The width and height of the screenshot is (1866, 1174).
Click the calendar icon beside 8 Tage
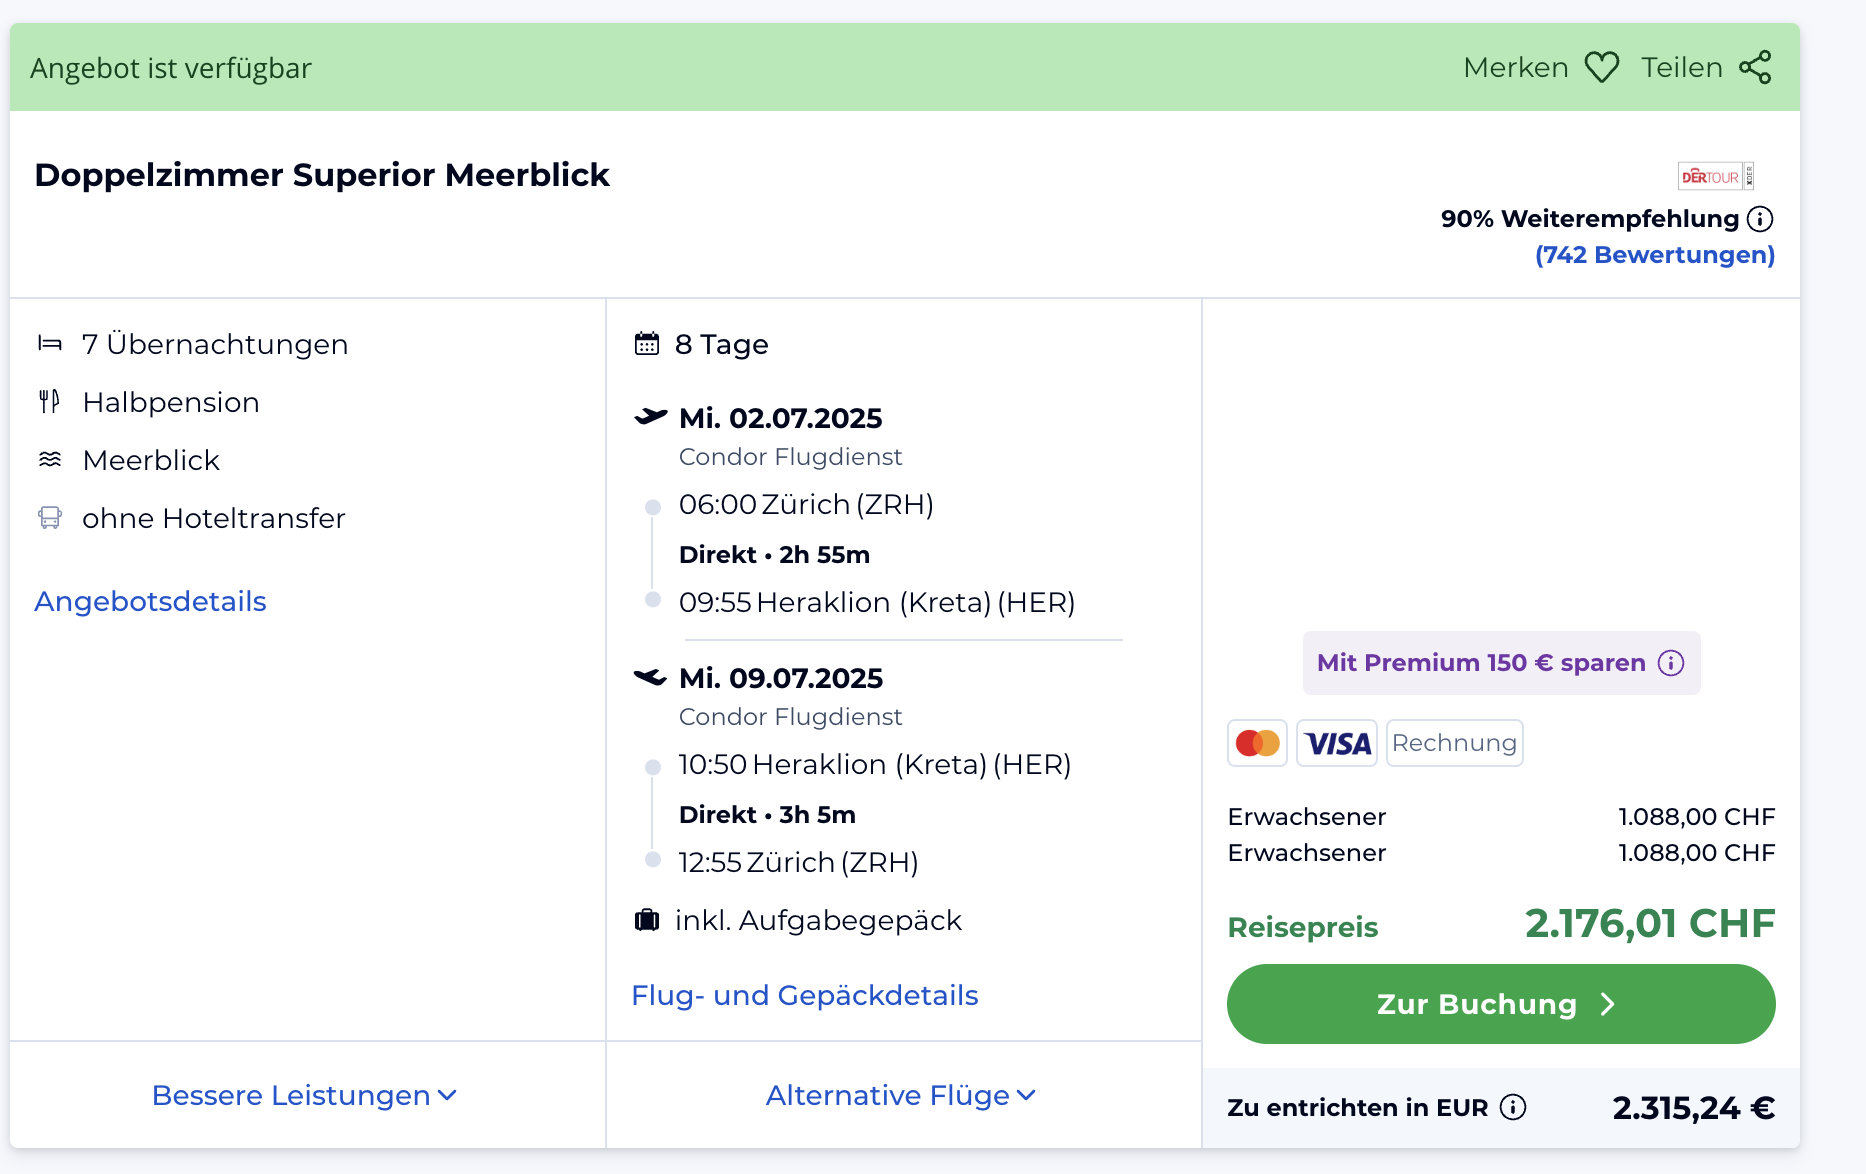tap(647, 344)
